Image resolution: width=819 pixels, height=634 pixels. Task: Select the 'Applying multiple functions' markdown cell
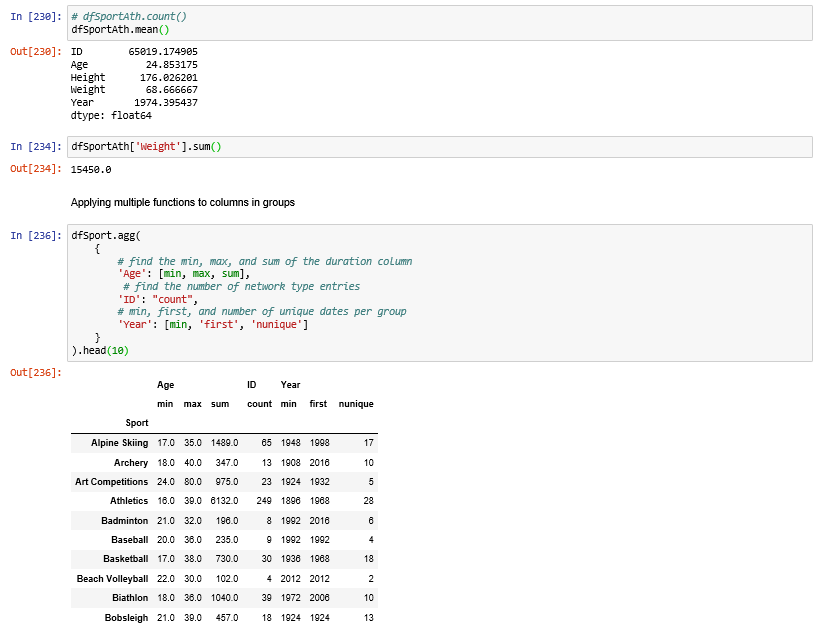[x=183, y=202]
